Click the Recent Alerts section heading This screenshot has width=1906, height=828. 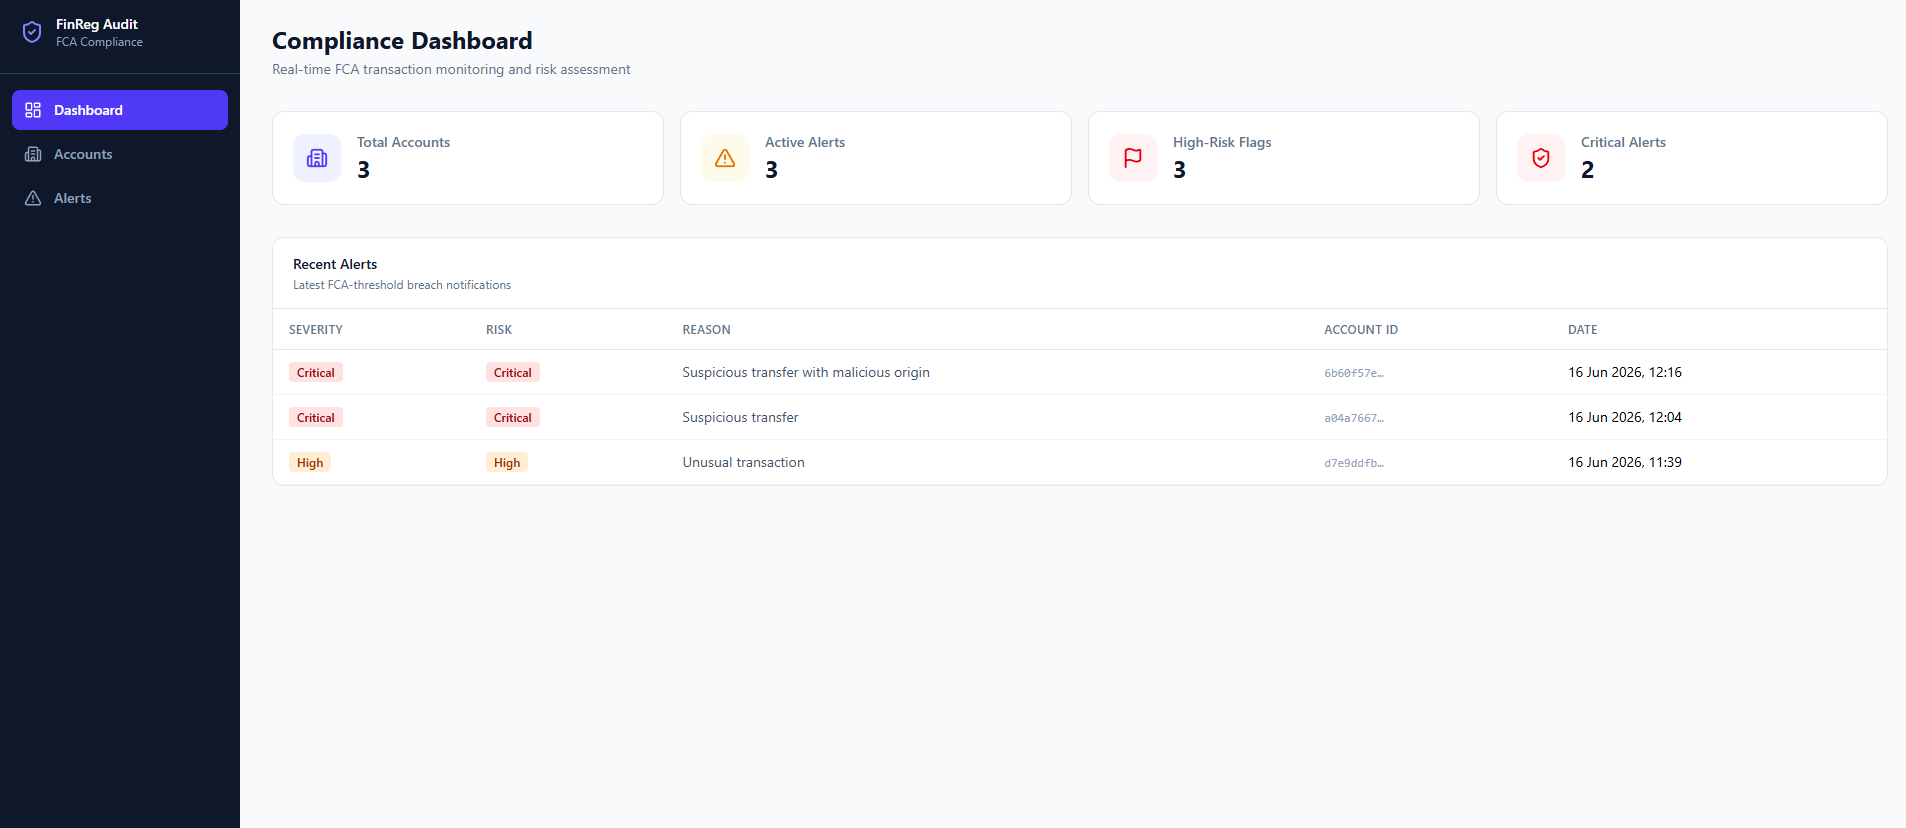[335, 264]
